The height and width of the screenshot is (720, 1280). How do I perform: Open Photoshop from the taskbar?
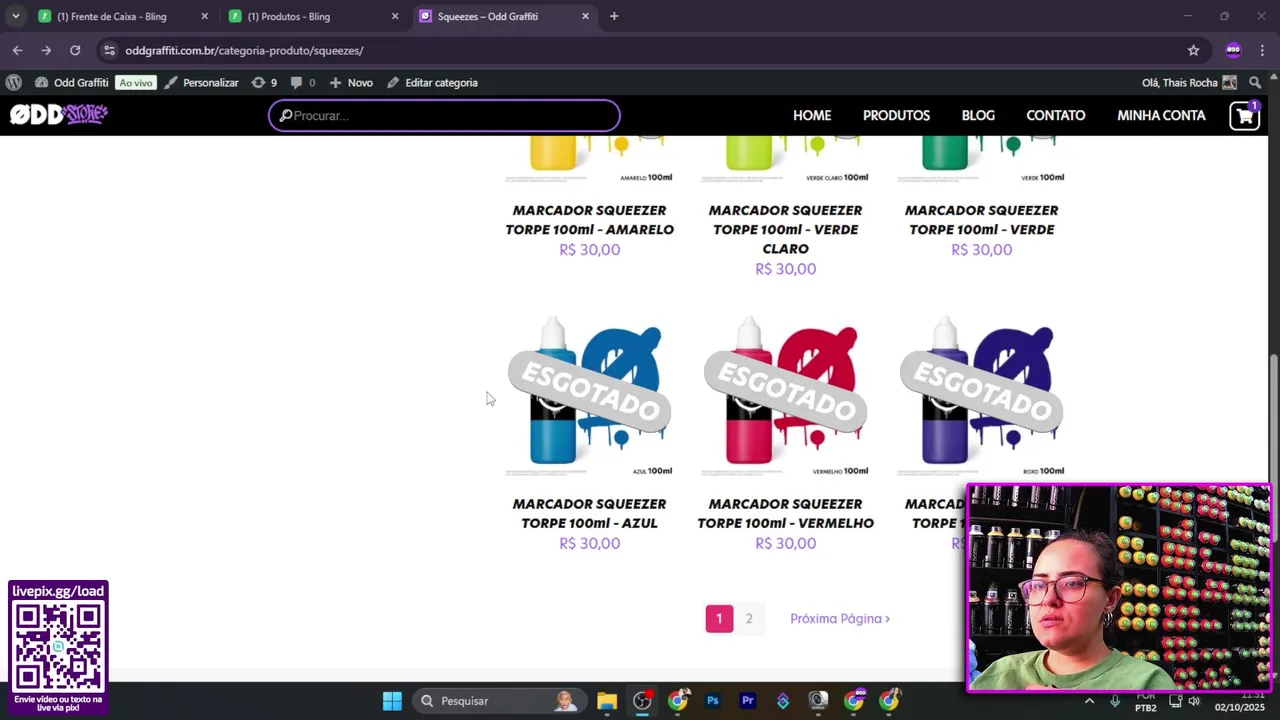pyautogui.click(x=713, y=701)
